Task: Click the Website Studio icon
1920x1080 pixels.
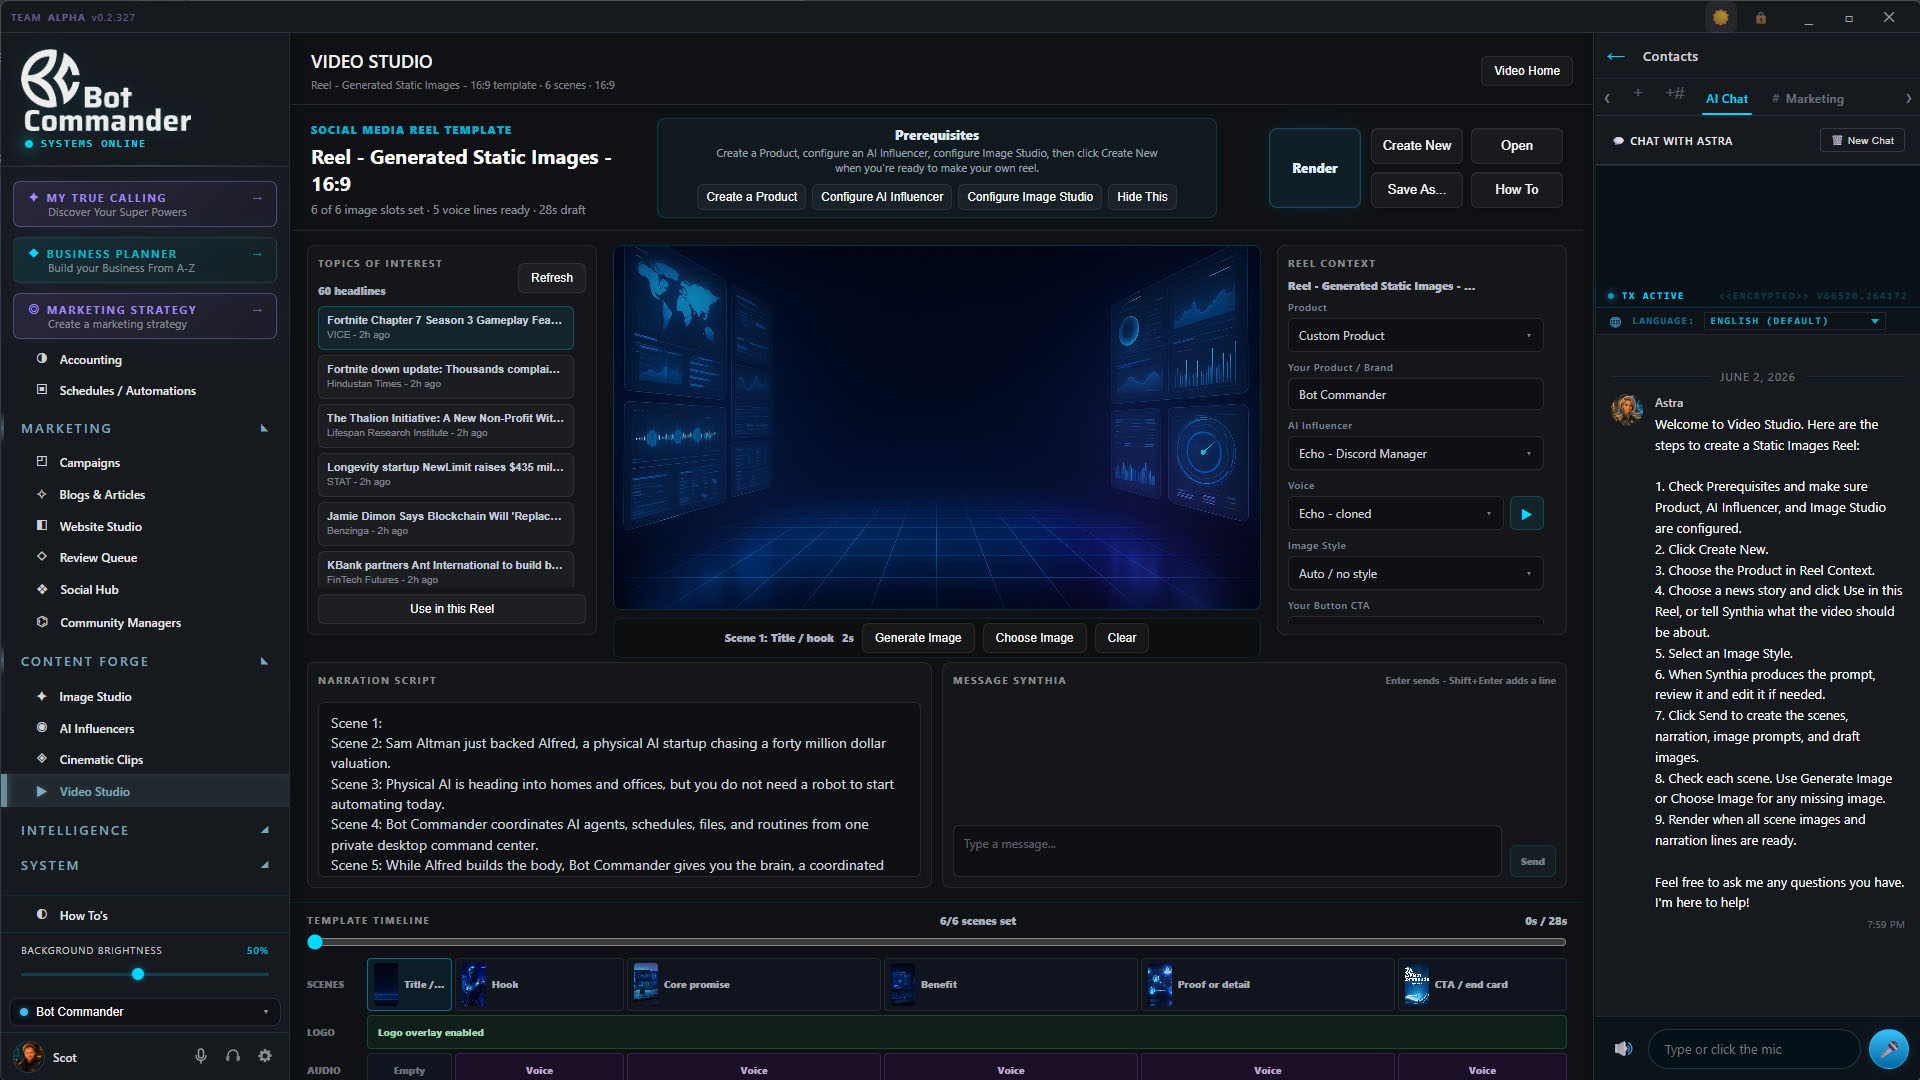Action: 42,525
